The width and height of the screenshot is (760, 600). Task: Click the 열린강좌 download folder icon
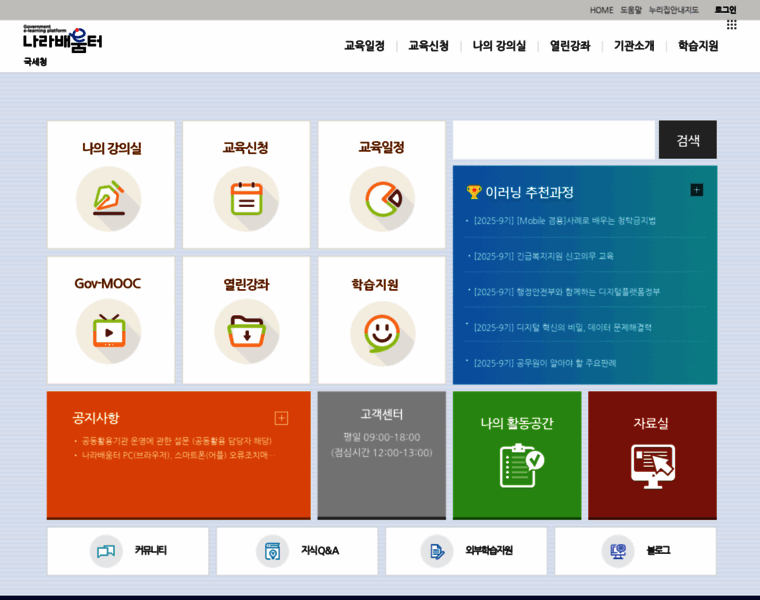point(247,332)
